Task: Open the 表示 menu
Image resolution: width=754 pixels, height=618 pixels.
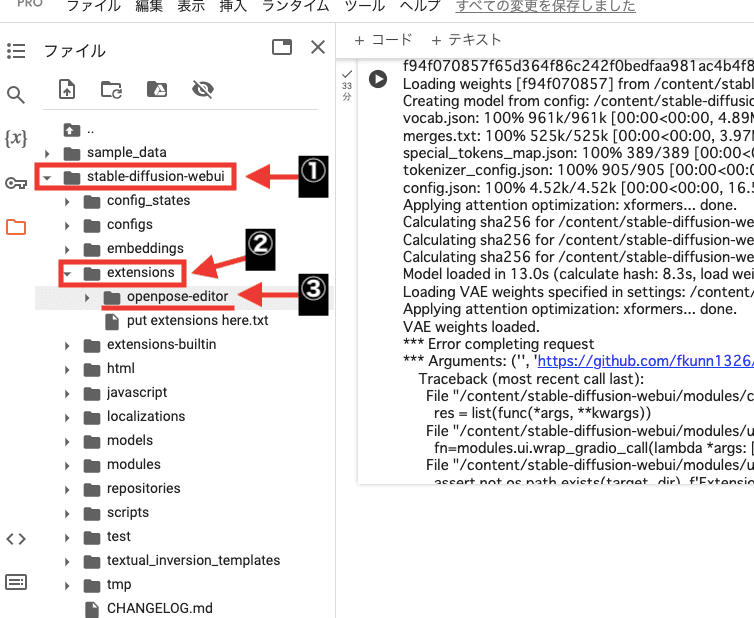Action: (191, 6)
